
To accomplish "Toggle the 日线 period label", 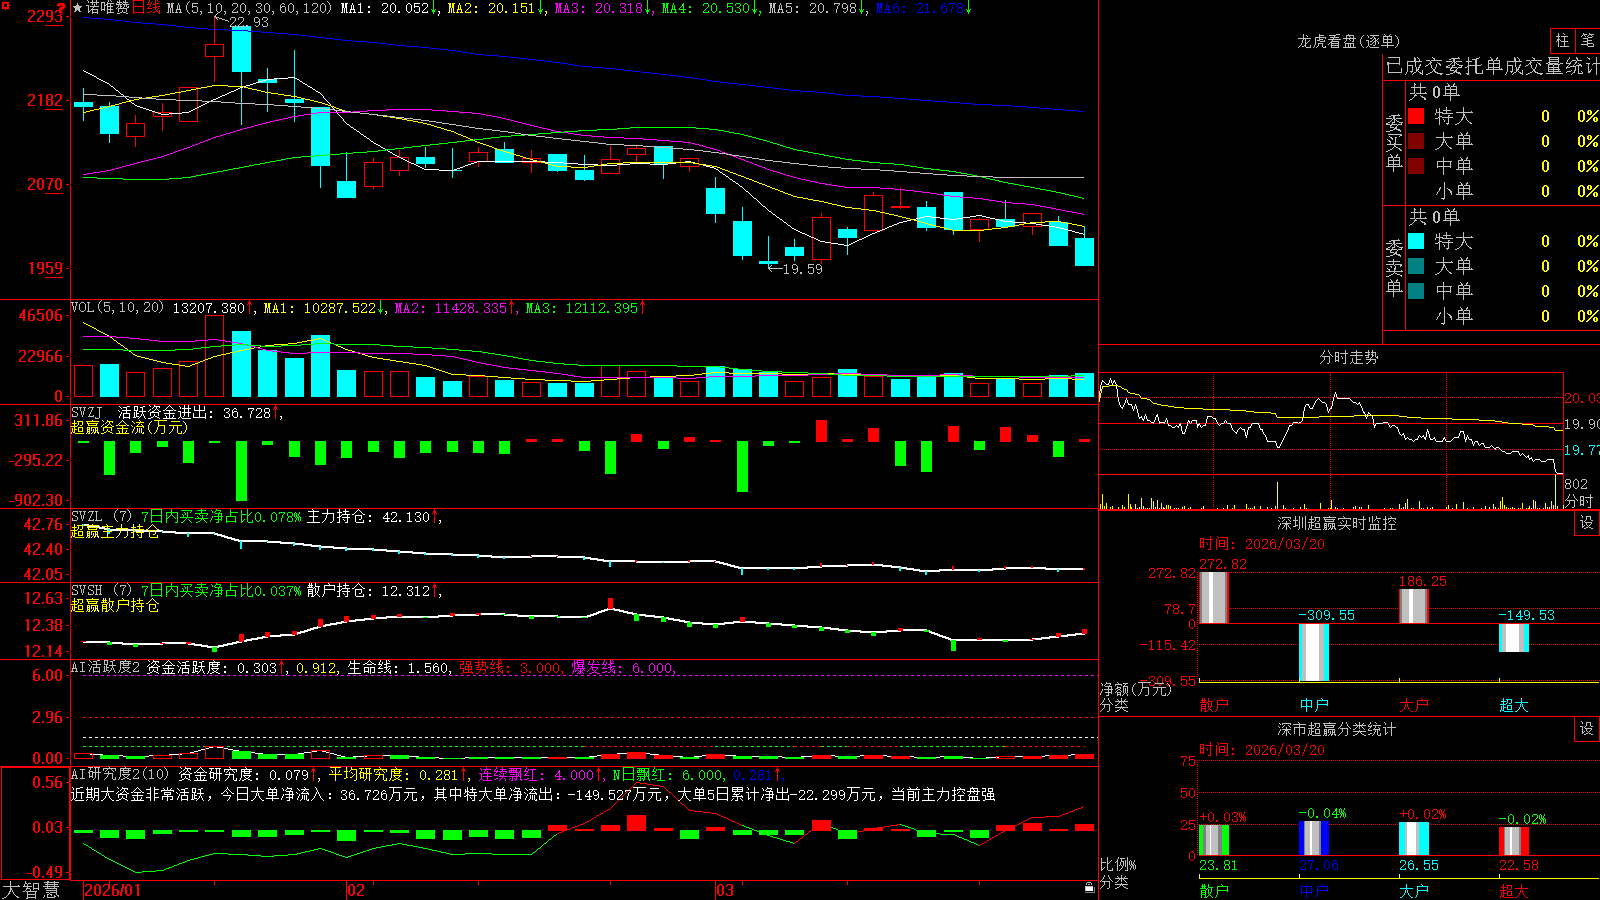I will click(x=146, y=8).
